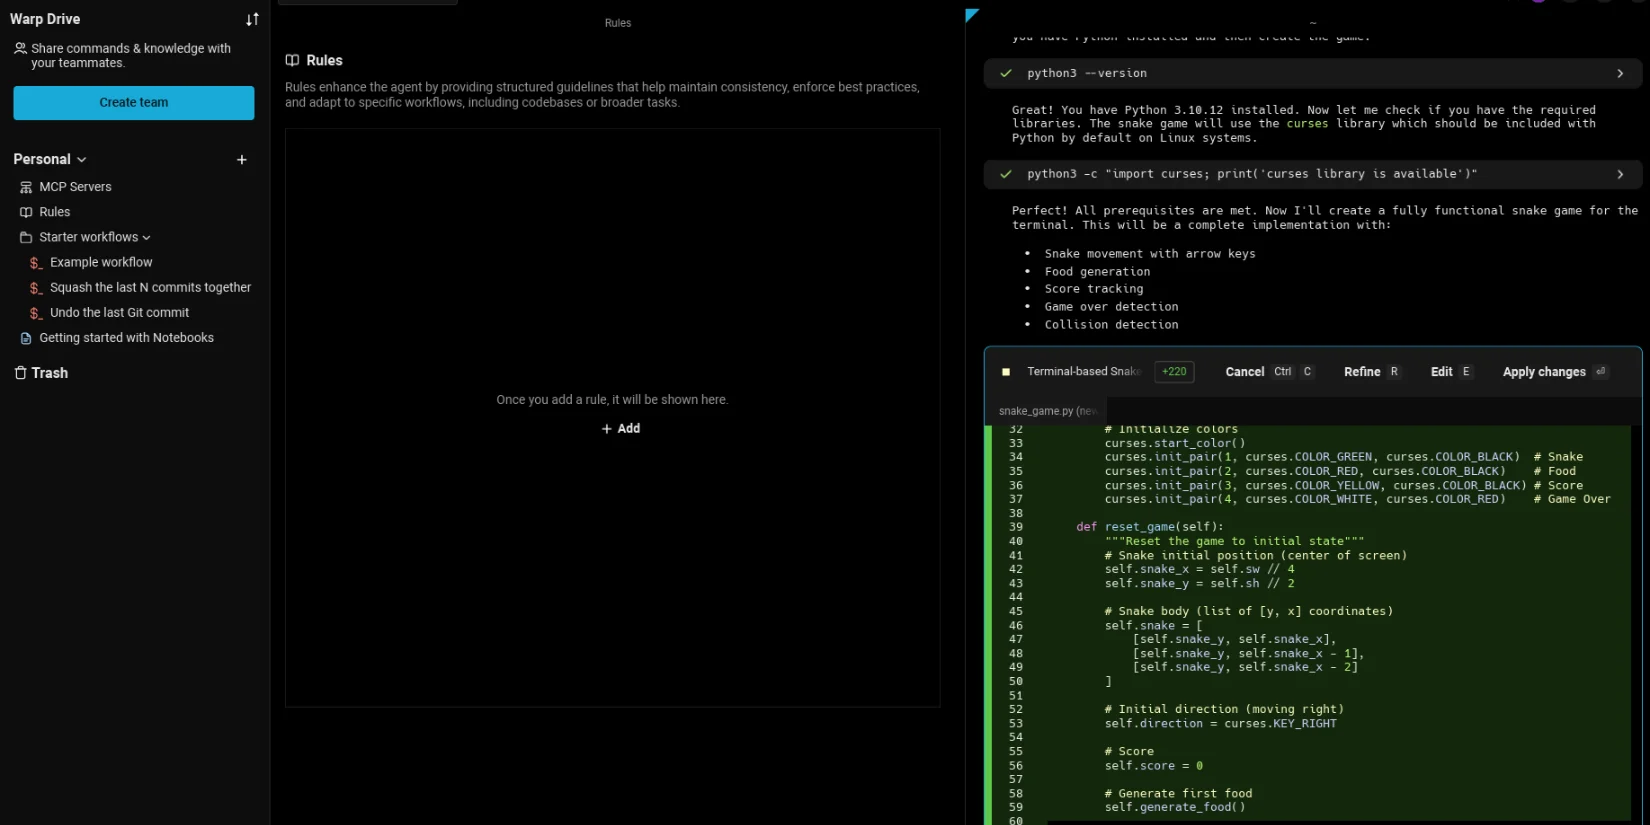Screen dimensions: 1650x825
Task: Click the sort icon beside Warp Drive
Action: [x=252, y=19]
